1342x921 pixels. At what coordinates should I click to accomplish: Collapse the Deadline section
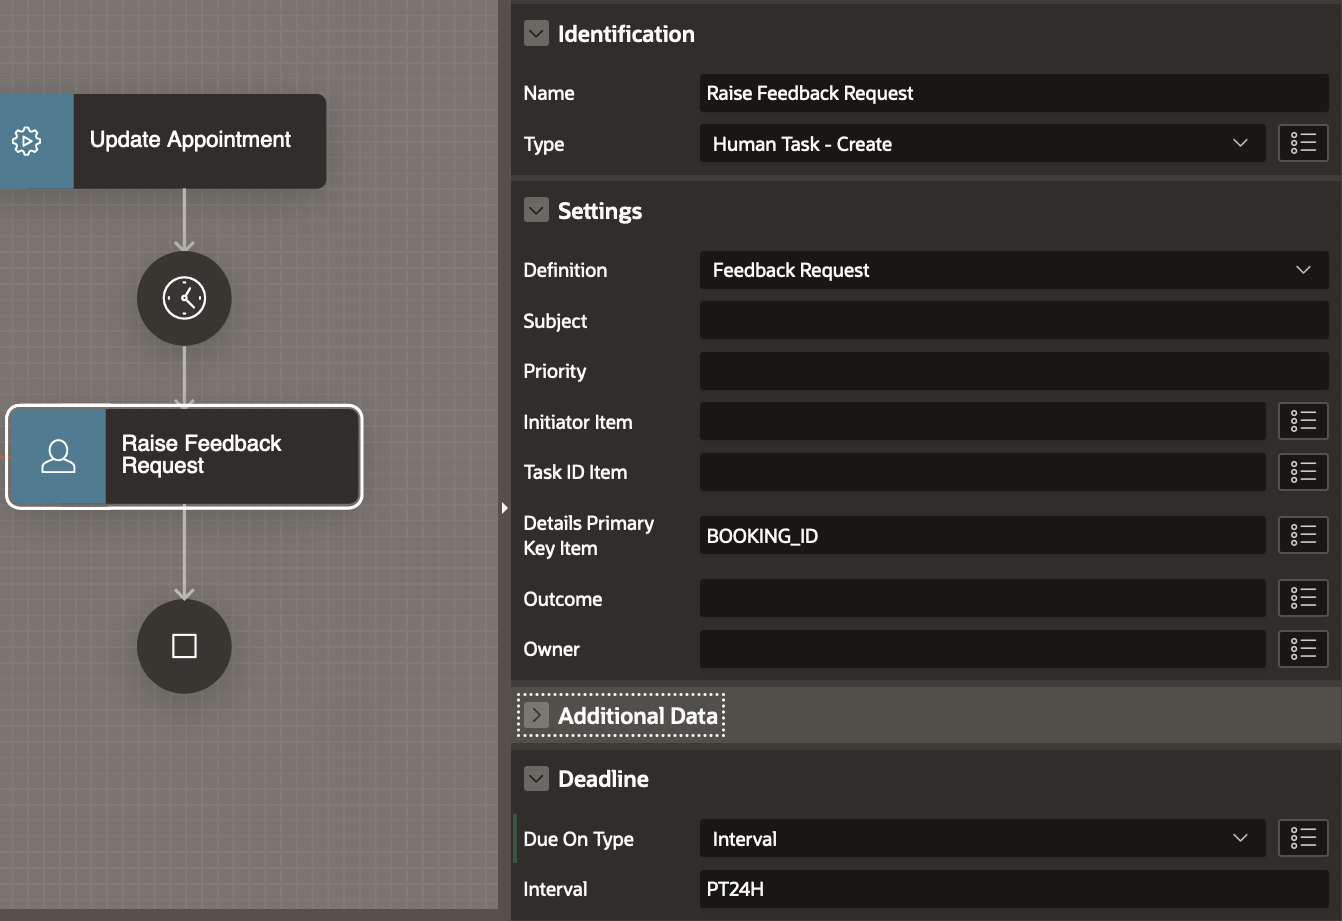(x=537, y=779)
